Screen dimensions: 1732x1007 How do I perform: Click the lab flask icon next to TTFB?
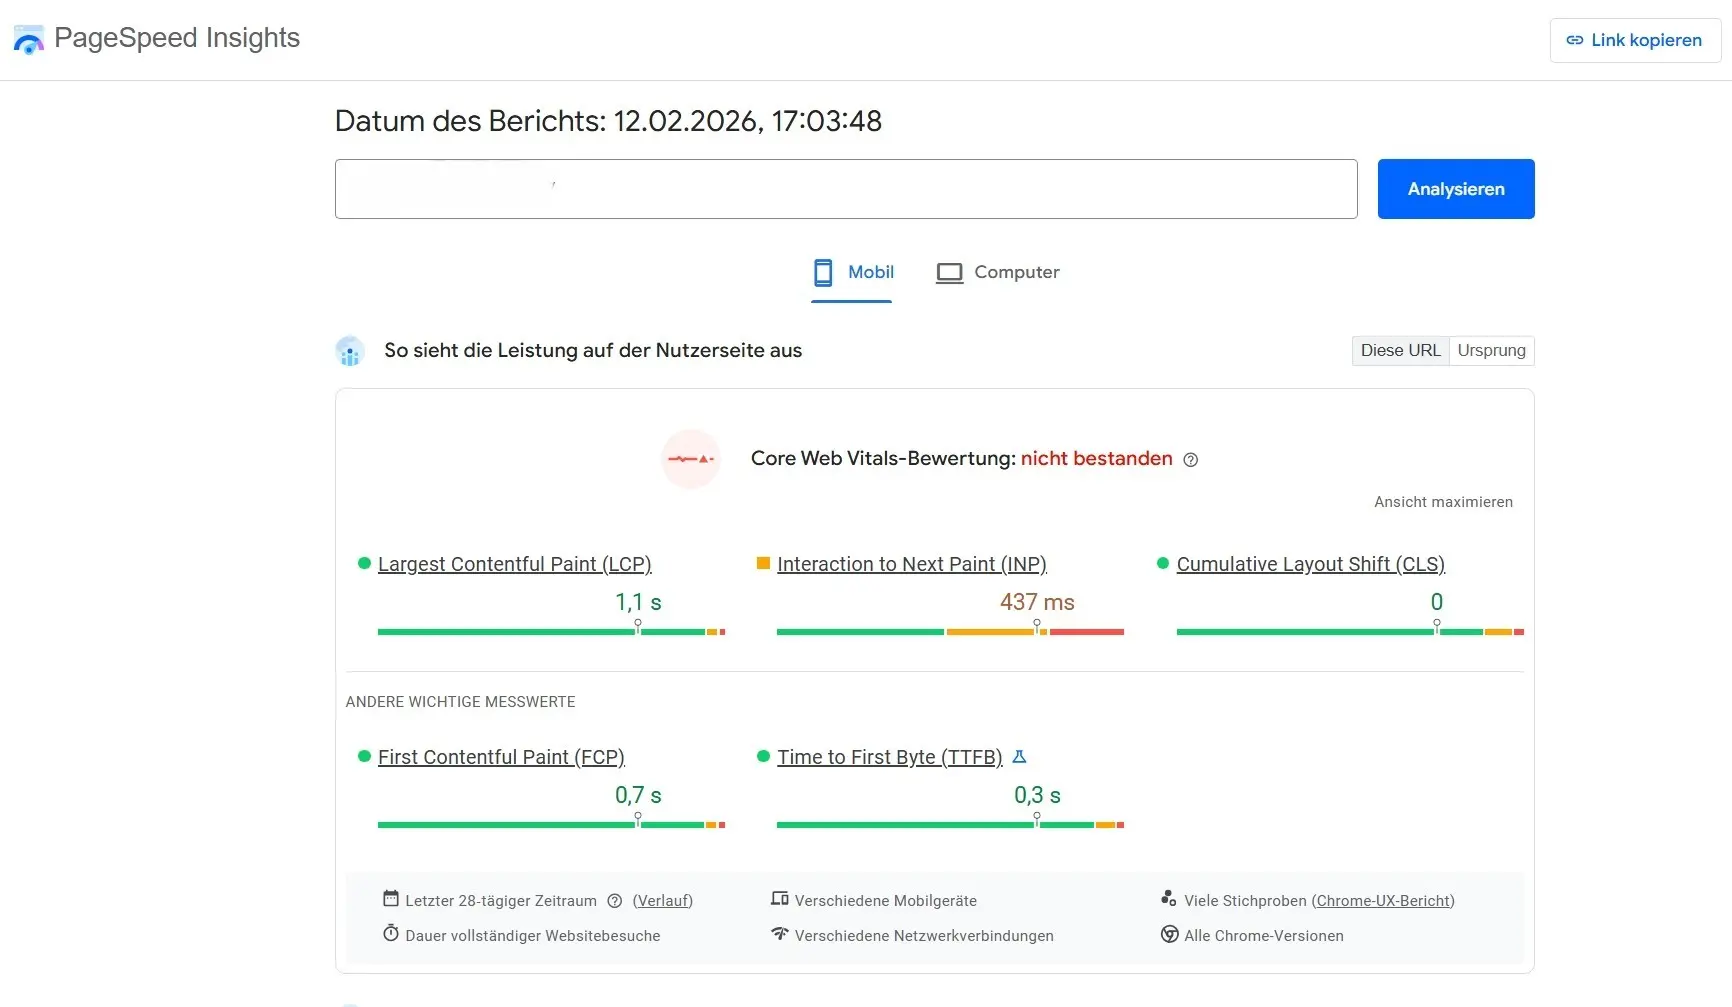click(1021, 757)
